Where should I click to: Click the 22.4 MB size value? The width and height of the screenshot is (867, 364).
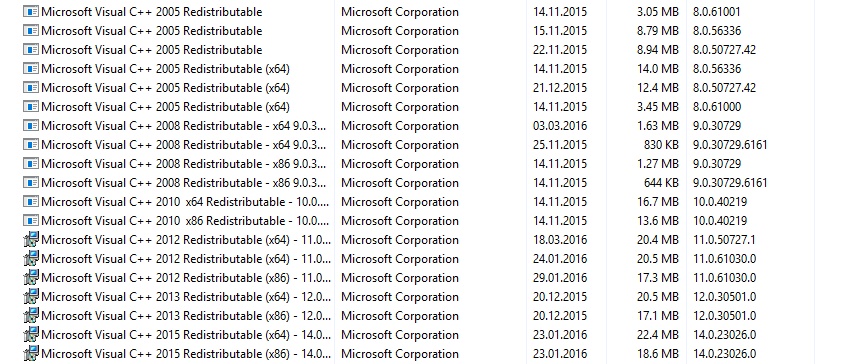click(x=657, y=335)
